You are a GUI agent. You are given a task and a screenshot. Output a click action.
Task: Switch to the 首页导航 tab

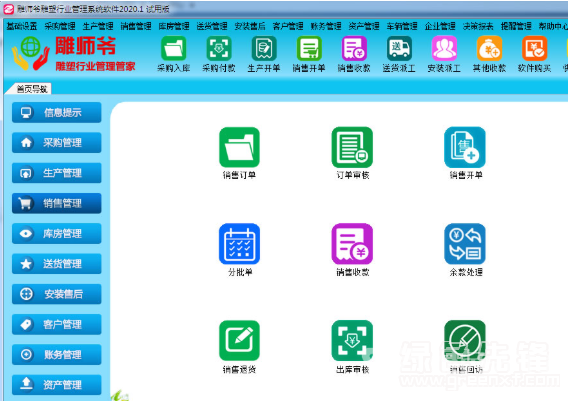pyautogui.click(x=32, y=89)
